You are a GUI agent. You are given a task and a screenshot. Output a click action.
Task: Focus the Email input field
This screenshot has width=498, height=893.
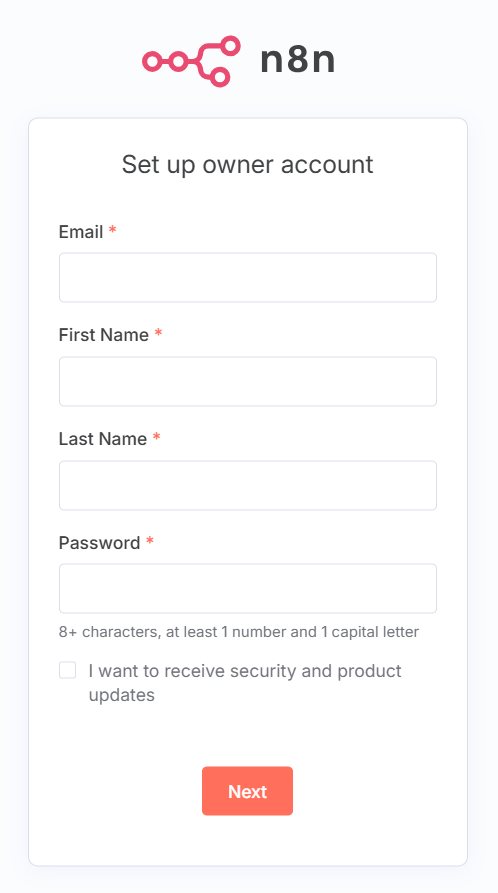pyautogui.click(x=248, y=277)
